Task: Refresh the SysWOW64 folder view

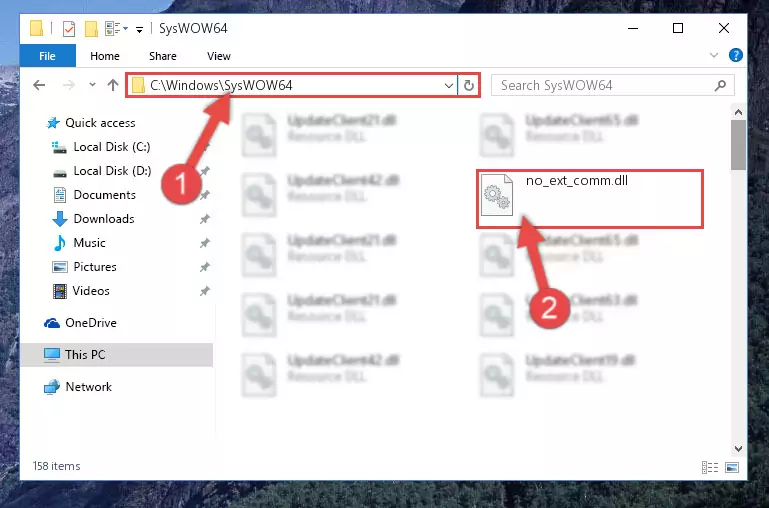Action: coord(469,86)
